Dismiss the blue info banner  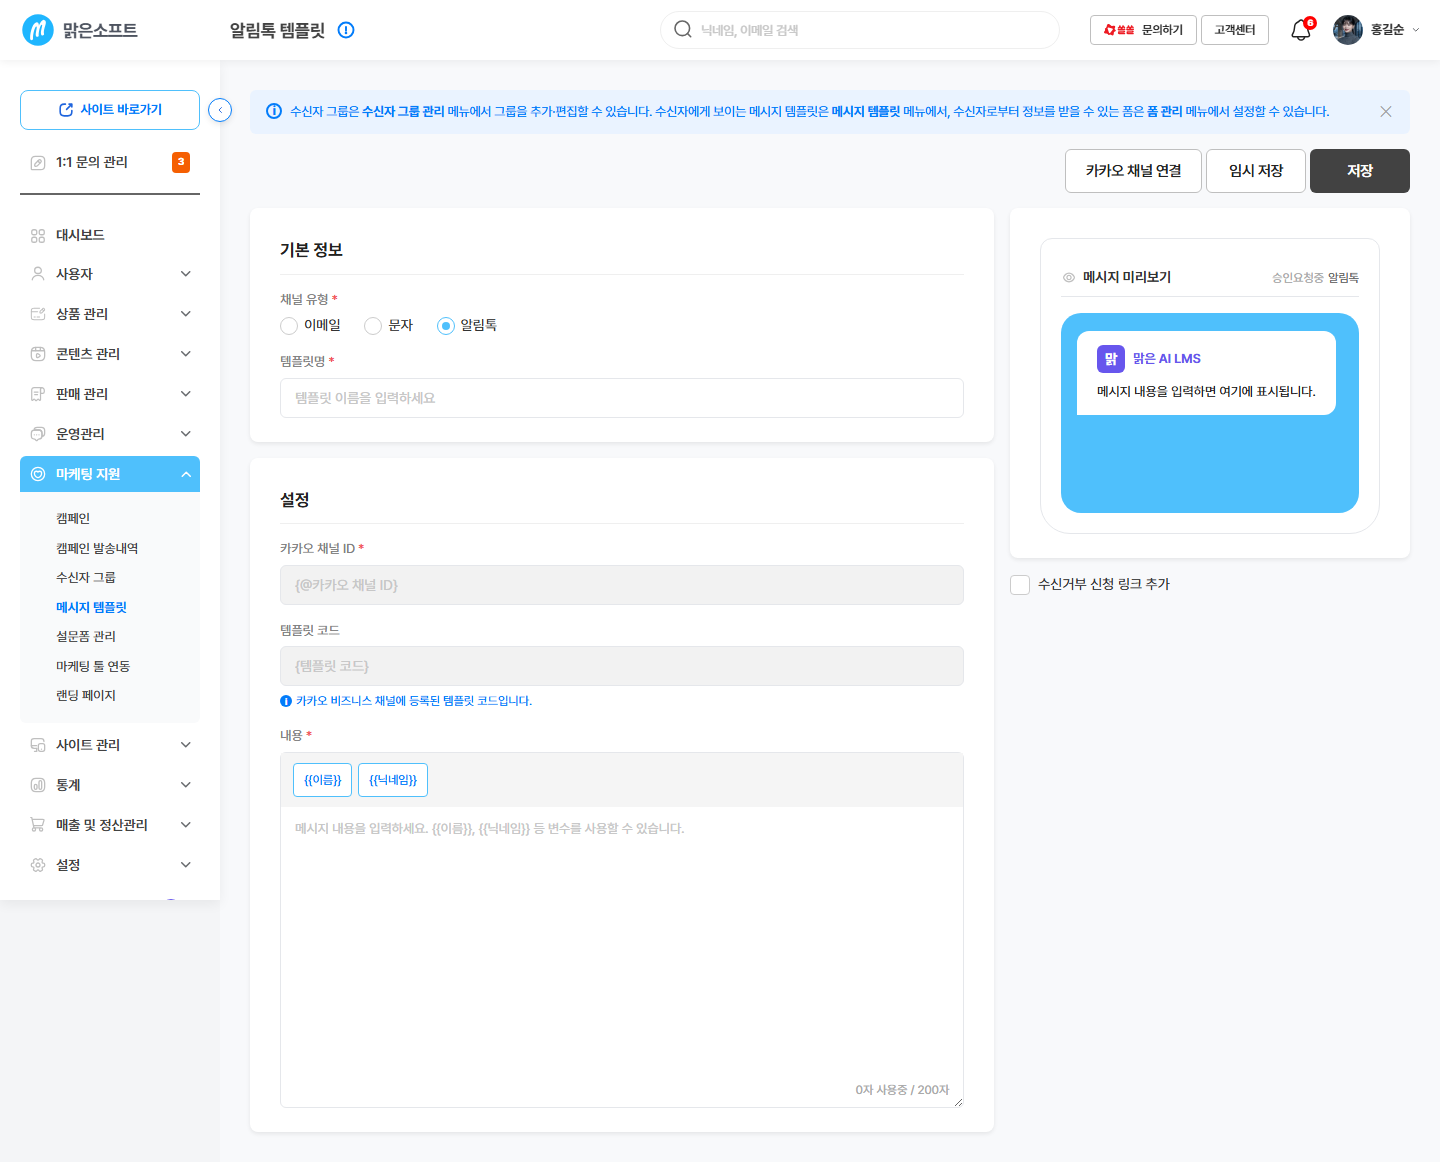(1386, 111)
